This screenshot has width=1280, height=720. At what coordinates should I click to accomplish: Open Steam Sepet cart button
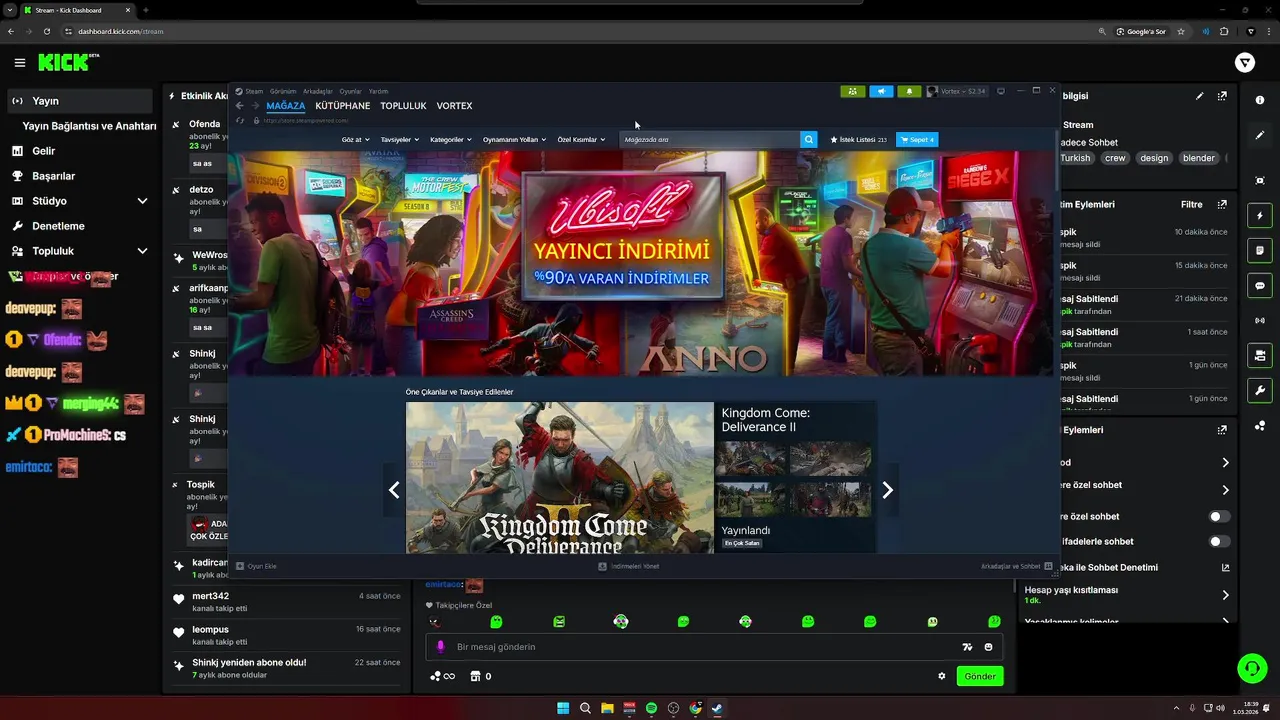tap(917, 140)
